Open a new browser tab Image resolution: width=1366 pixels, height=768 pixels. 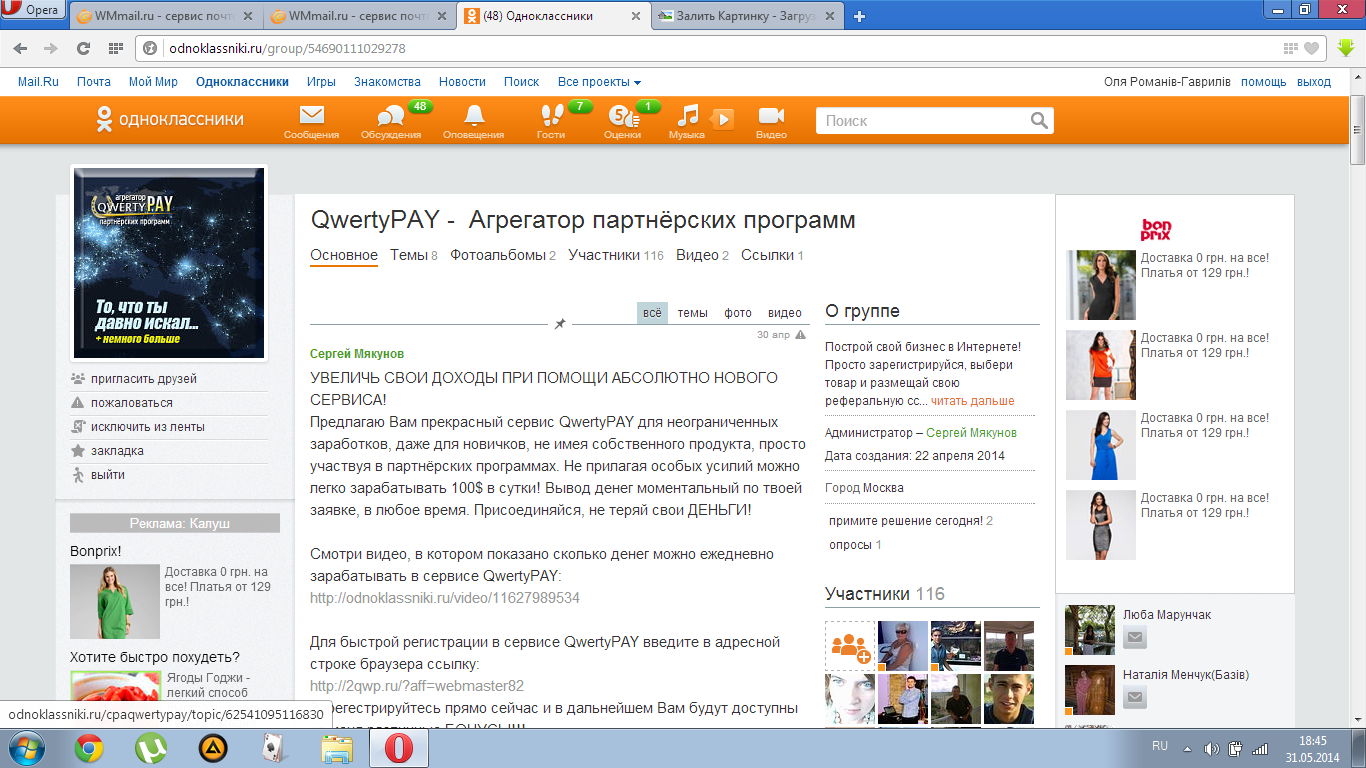859,16
